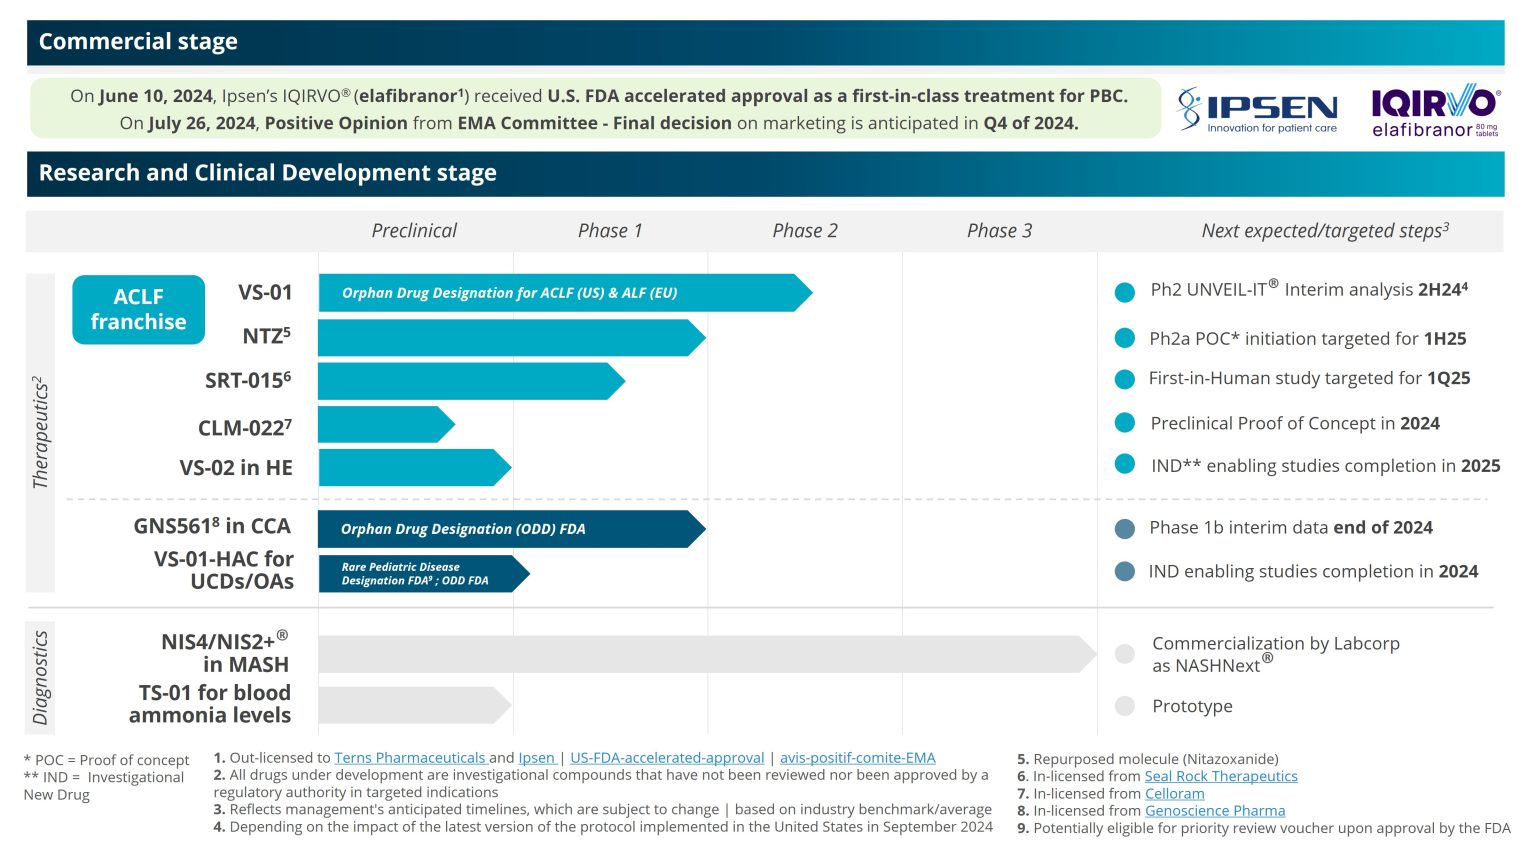Screen dimensions: 1536x862
Task: Click the teal bullet beside Ph2 UNVEIL-IT
Action: (1125, 292)
